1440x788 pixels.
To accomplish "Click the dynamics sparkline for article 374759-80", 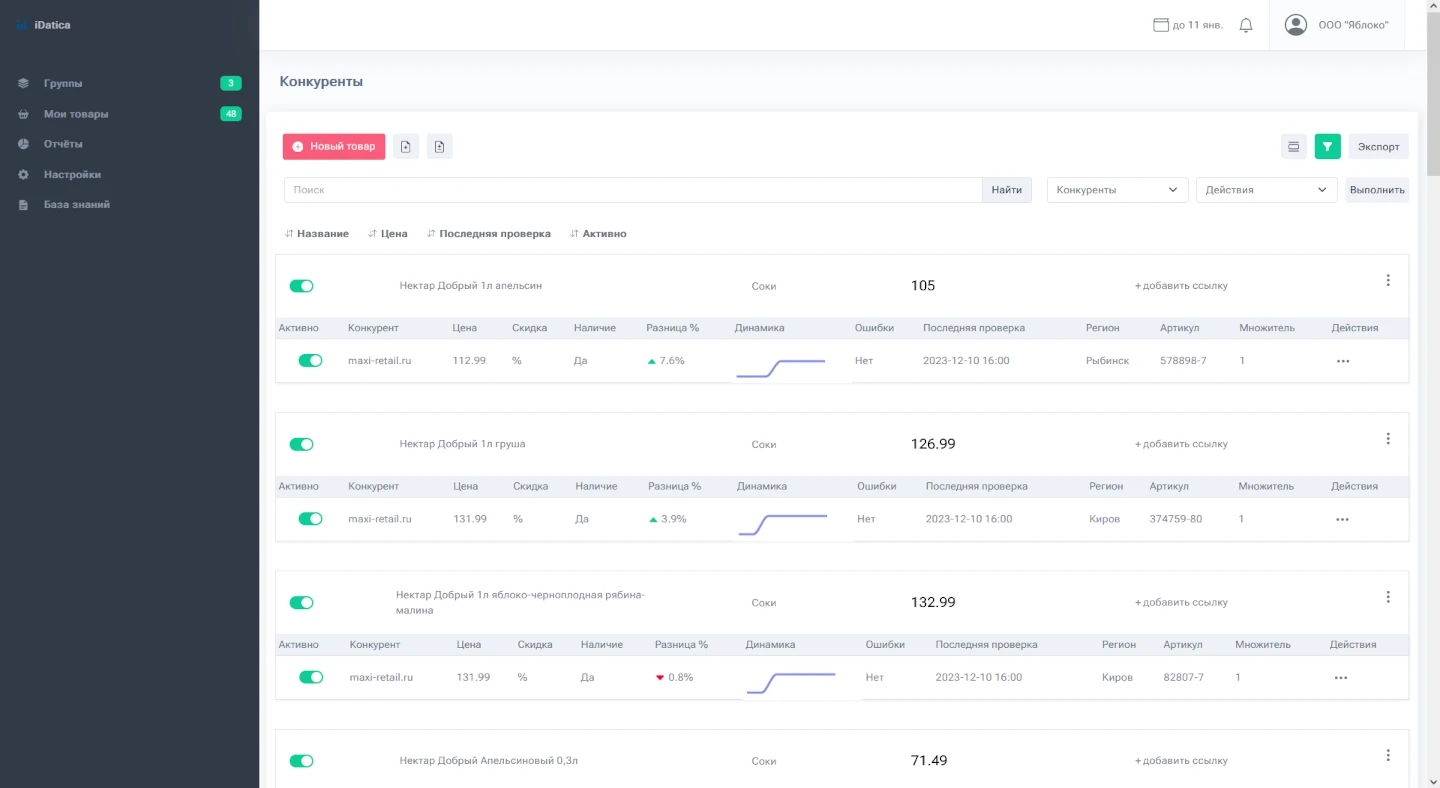I will (783, 525).
